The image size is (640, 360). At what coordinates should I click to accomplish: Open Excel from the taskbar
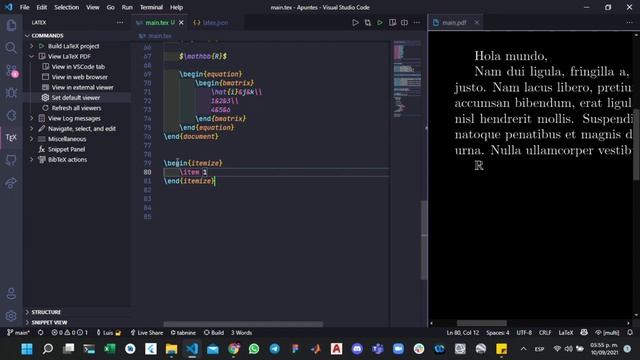[x=109, y=349]
